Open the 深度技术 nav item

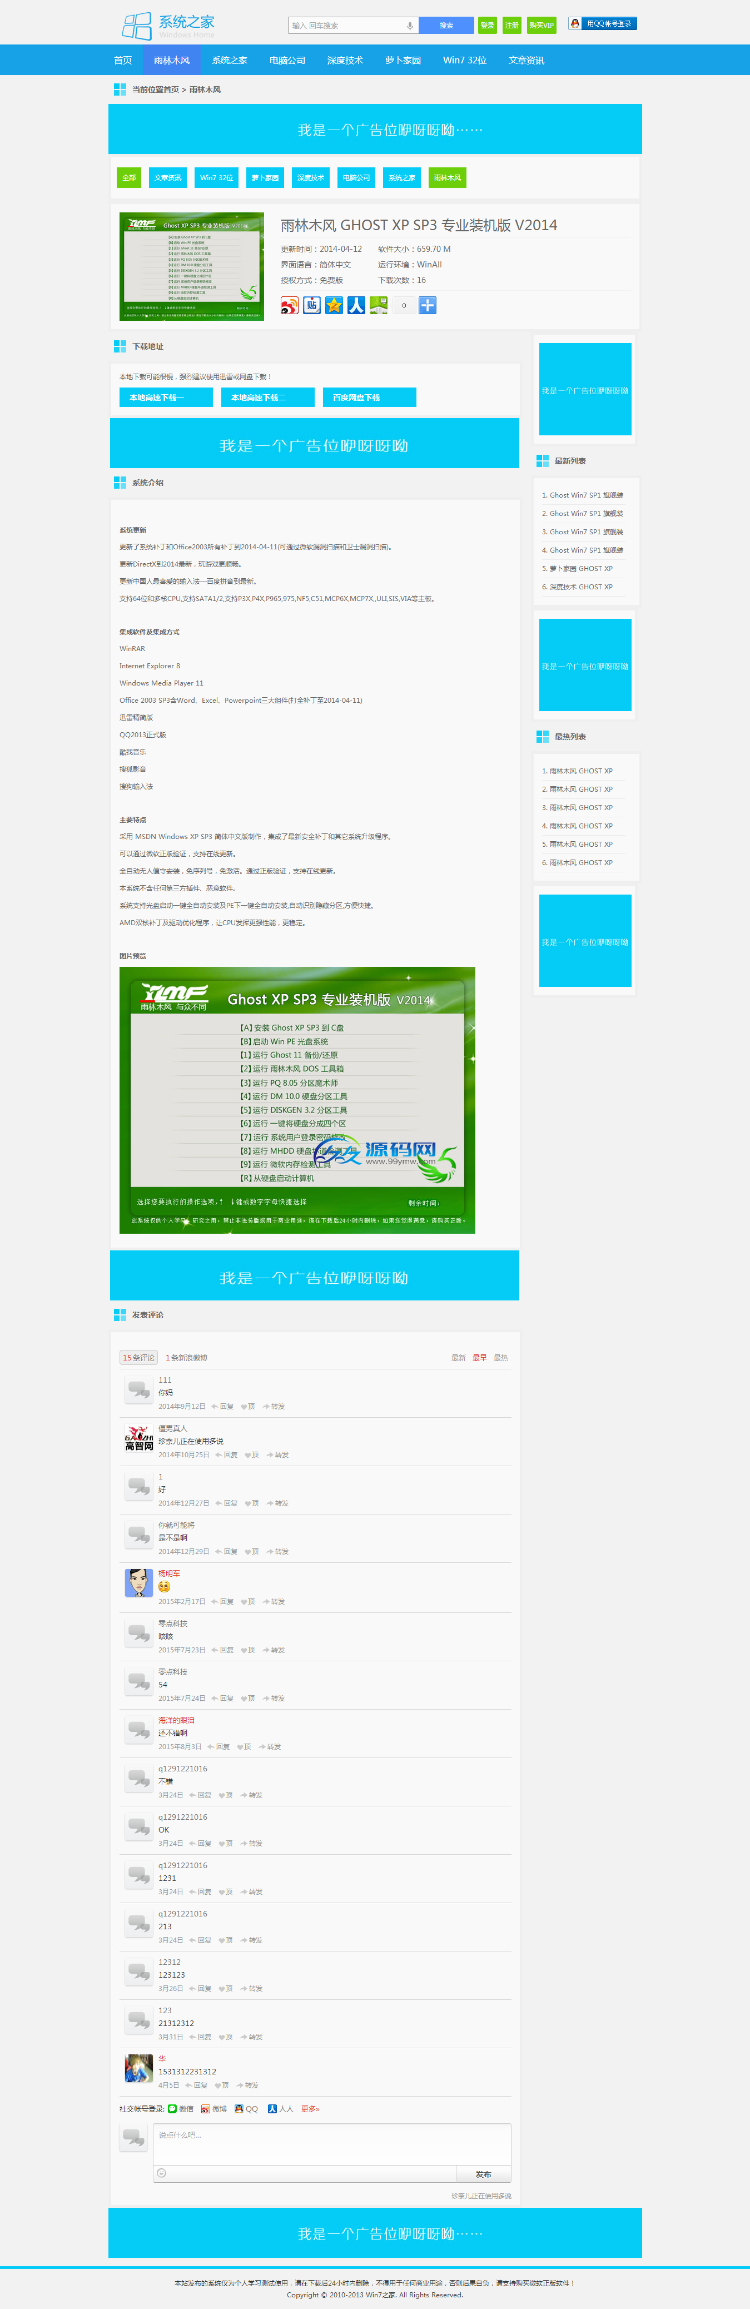coord(345,60)
